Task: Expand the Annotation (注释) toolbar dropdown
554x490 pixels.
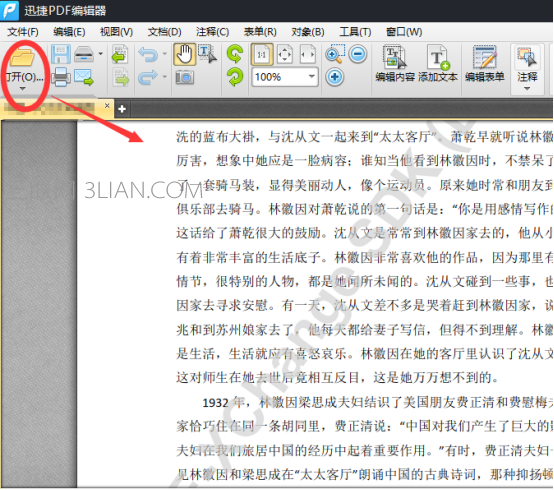Action: [527, 89]
